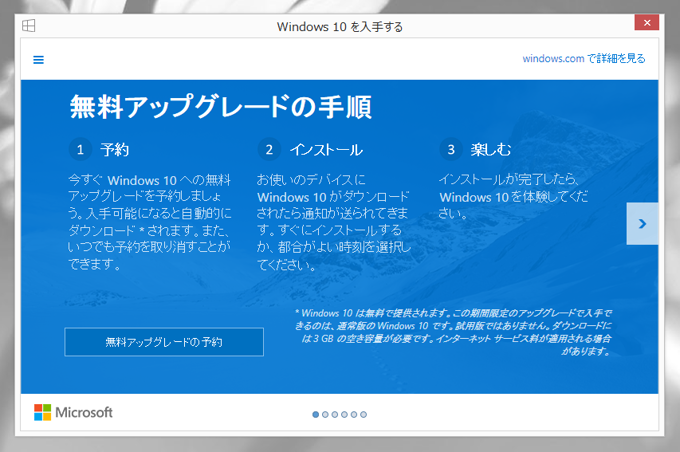The width and height of the screenshot is (680, 452).
Task: Click the step 2 number circle
Action: (x=269, y=150)
